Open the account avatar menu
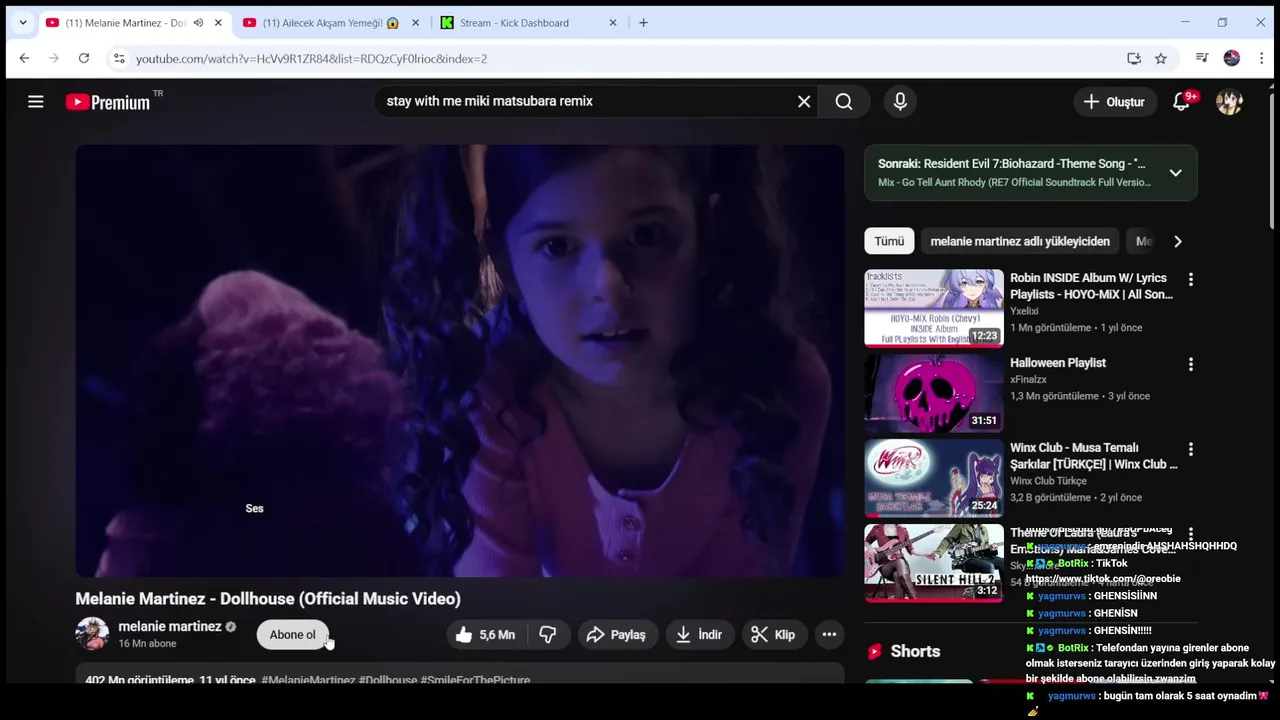This screenshot has width=1280, height=720. coord(1229,101)
